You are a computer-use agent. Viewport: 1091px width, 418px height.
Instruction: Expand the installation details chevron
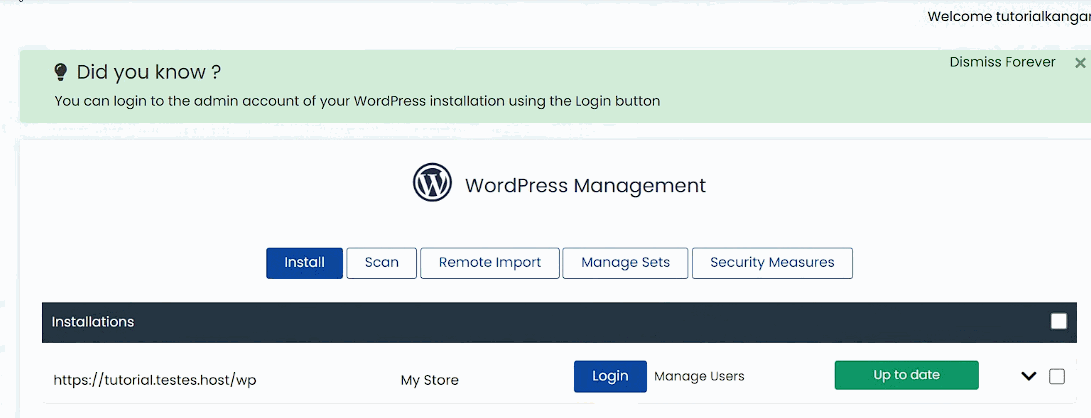(x=1028, y=377)
